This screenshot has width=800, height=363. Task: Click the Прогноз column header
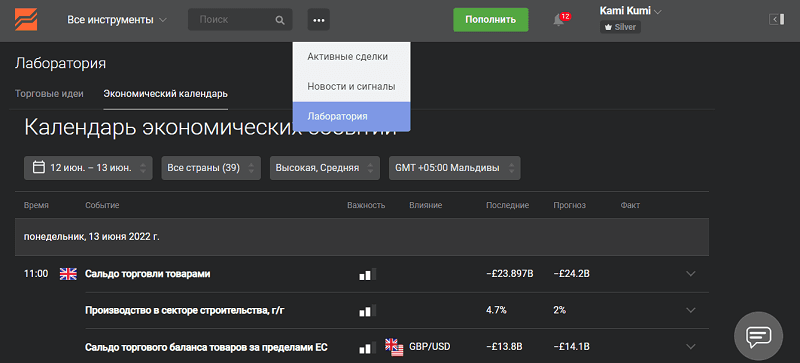(x=569, y=205)
